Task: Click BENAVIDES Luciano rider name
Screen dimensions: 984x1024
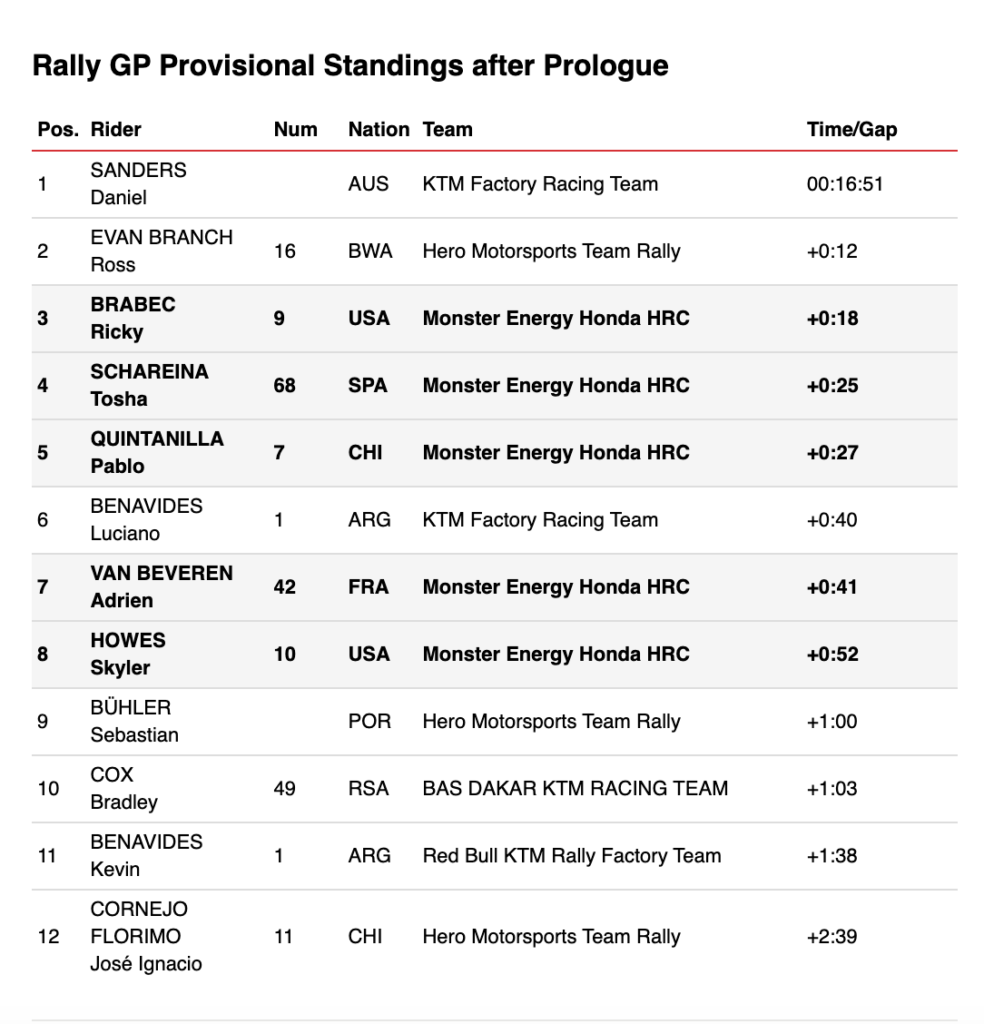Action: point(146,520)
